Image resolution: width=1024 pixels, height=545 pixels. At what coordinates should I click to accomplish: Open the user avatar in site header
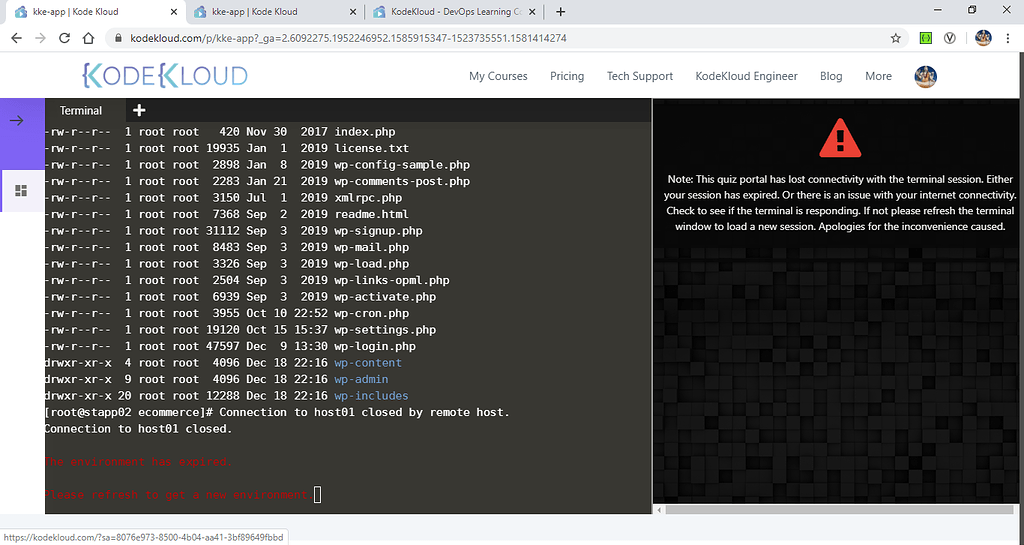pos(925,76)
